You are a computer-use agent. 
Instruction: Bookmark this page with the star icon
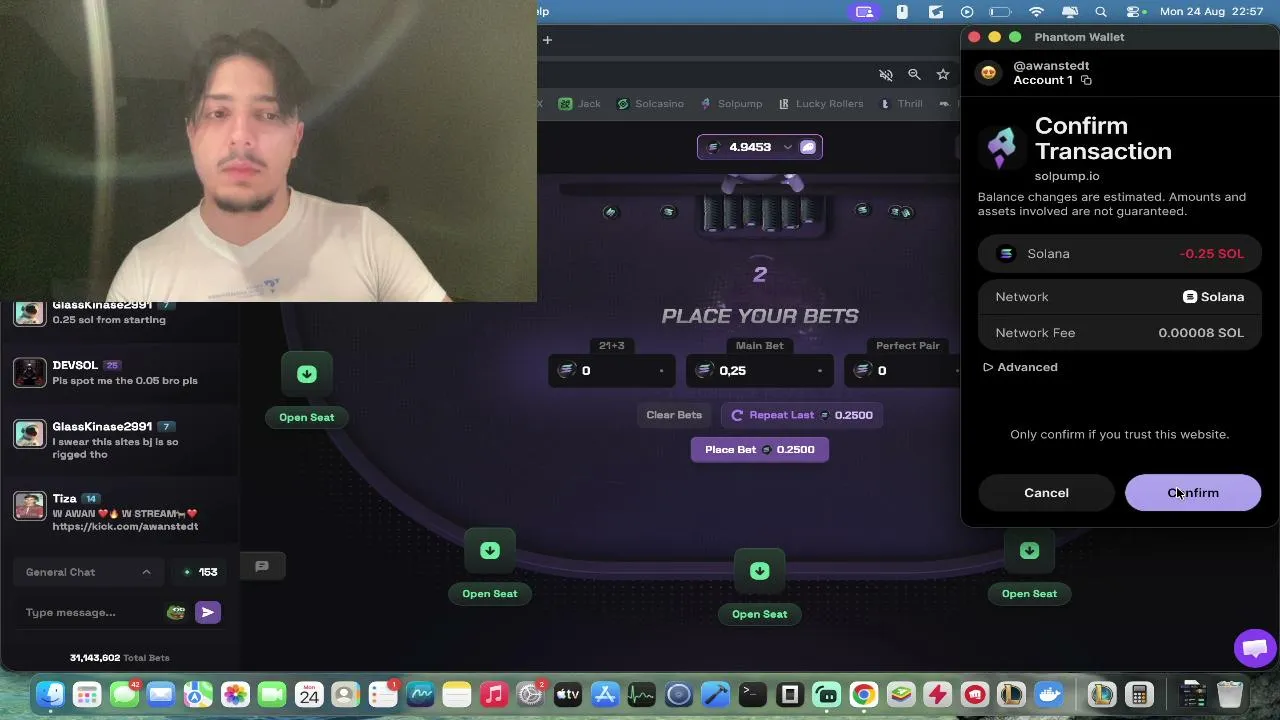pyautogui.click(x=943, y=75)
